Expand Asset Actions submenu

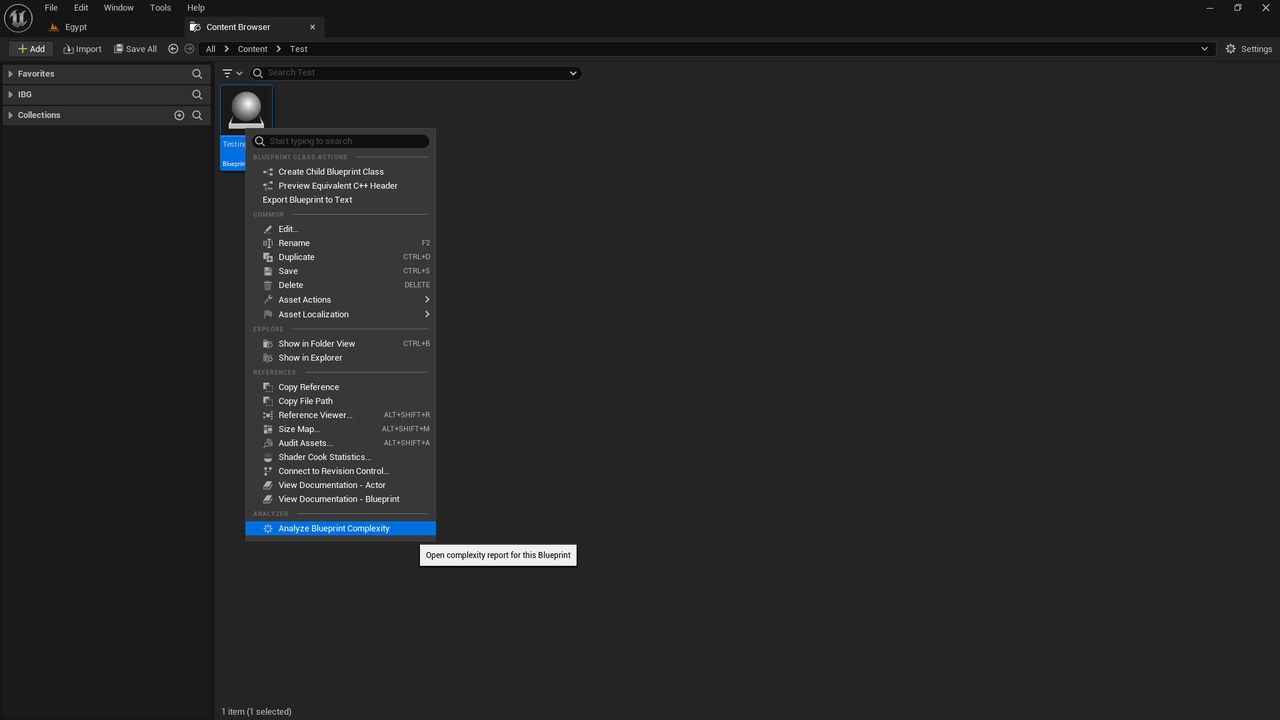click(340, 300)
